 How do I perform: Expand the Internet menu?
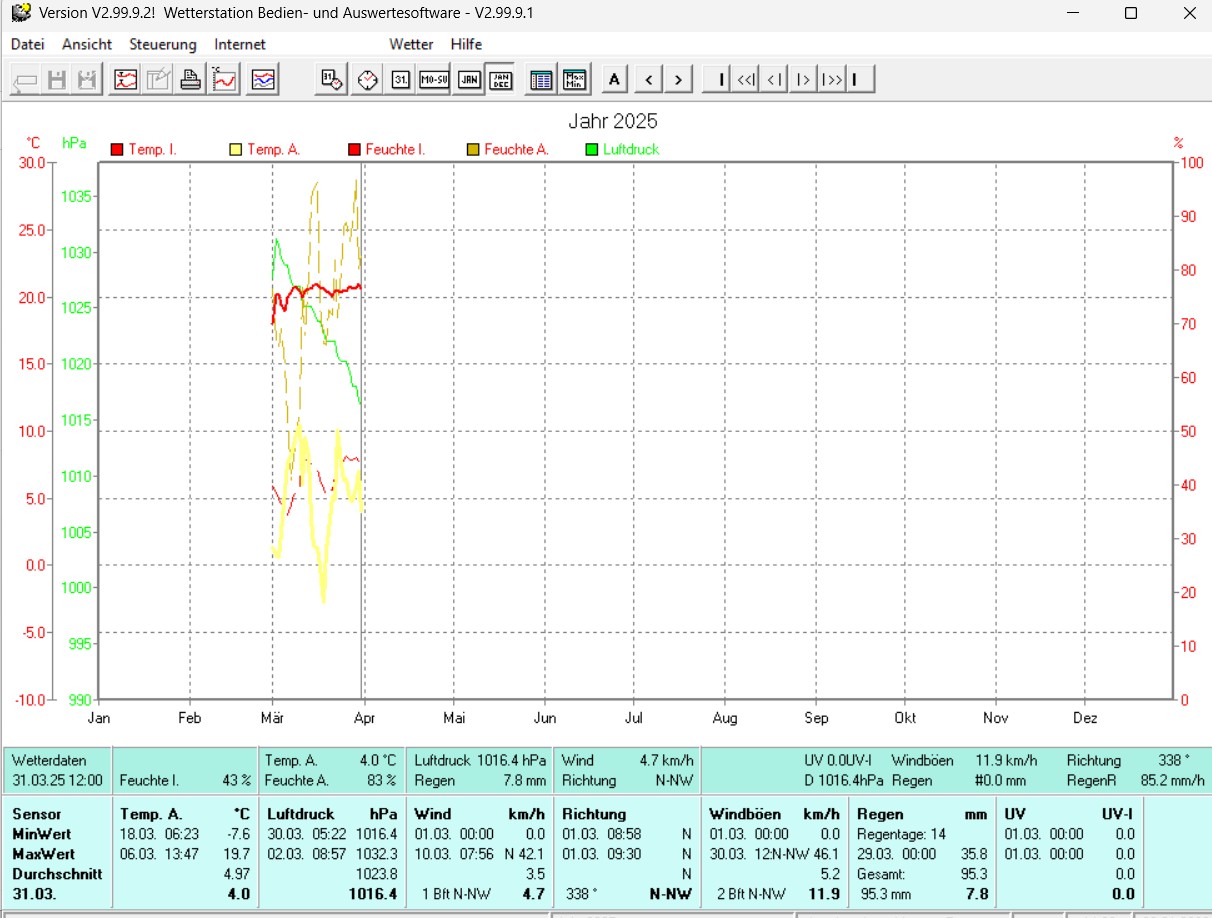pos(240,44)
